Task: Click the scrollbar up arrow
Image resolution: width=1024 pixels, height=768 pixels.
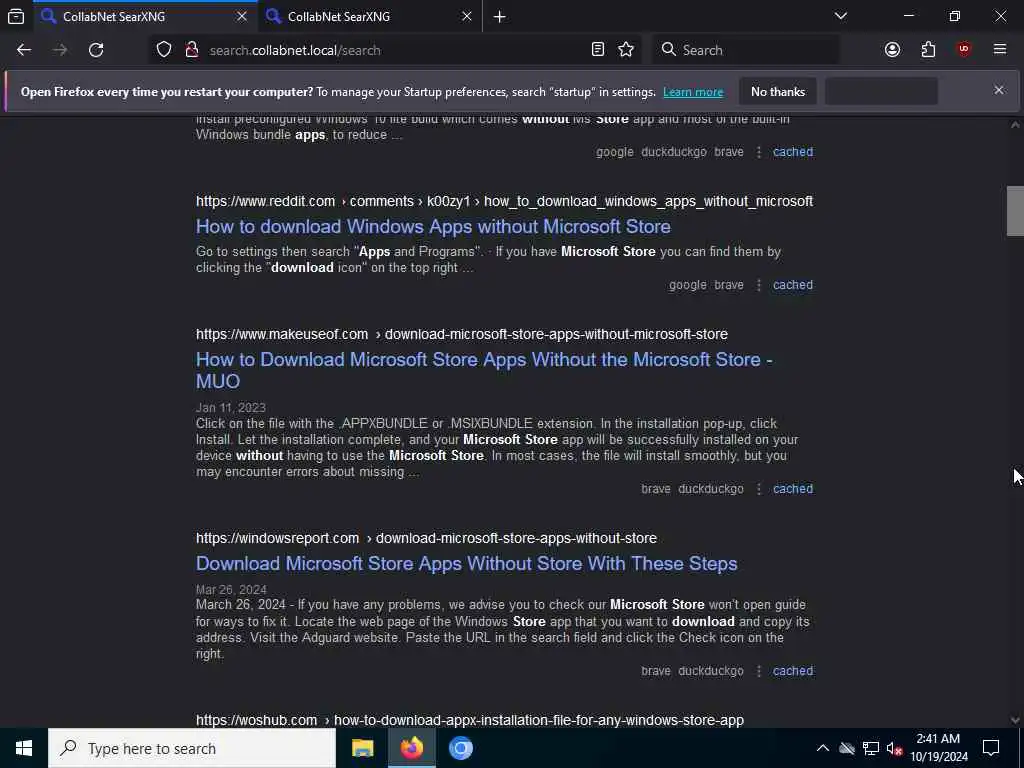Action: tap(1015, 124)
